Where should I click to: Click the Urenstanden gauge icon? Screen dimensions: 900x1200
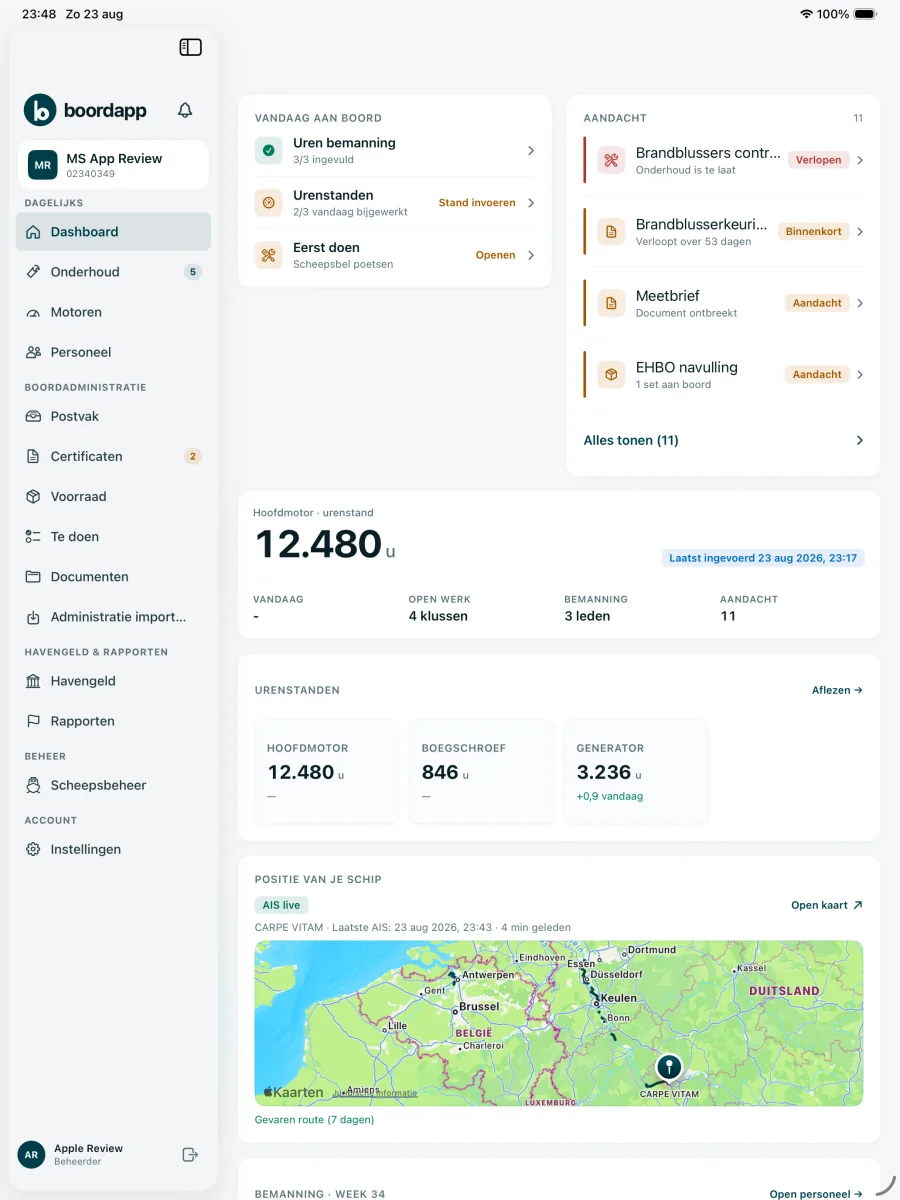(268, 203)
